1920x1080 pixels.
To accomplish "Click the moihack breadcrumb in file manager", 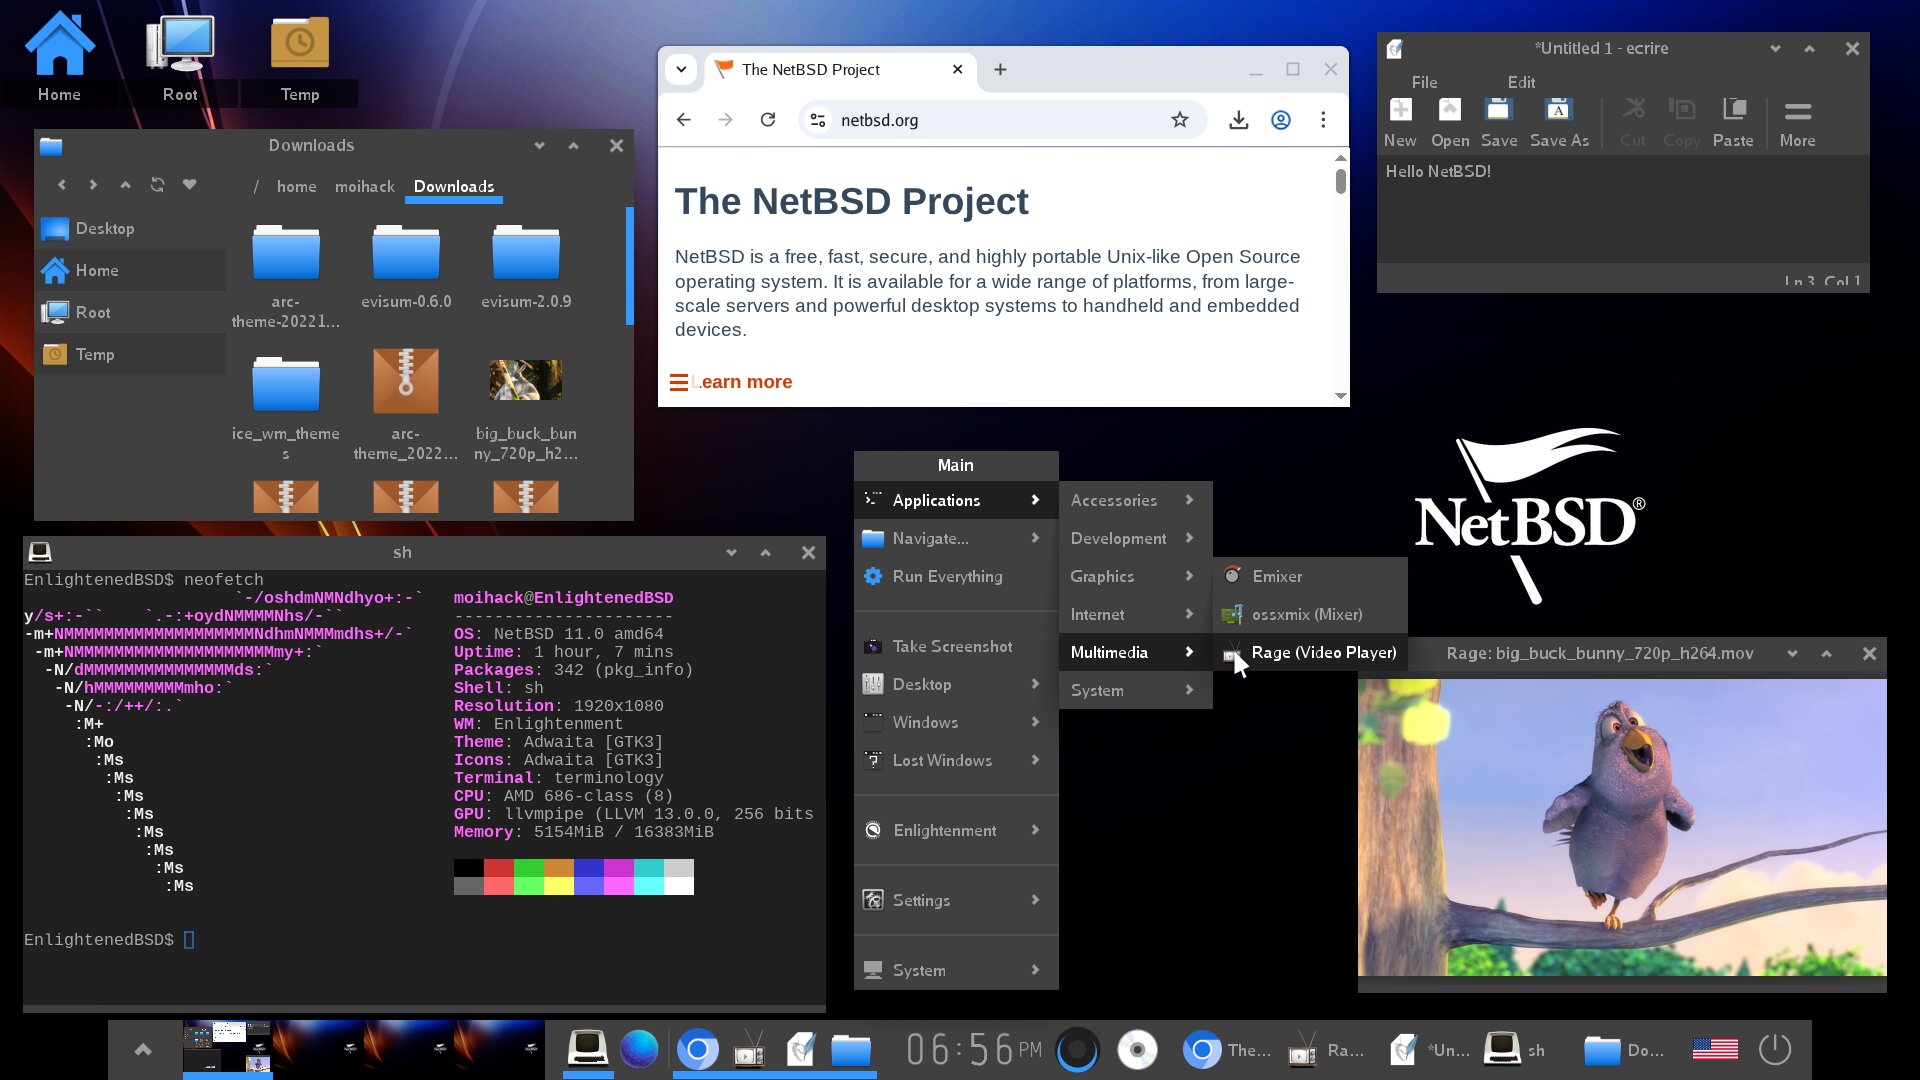I will [365, 186].
